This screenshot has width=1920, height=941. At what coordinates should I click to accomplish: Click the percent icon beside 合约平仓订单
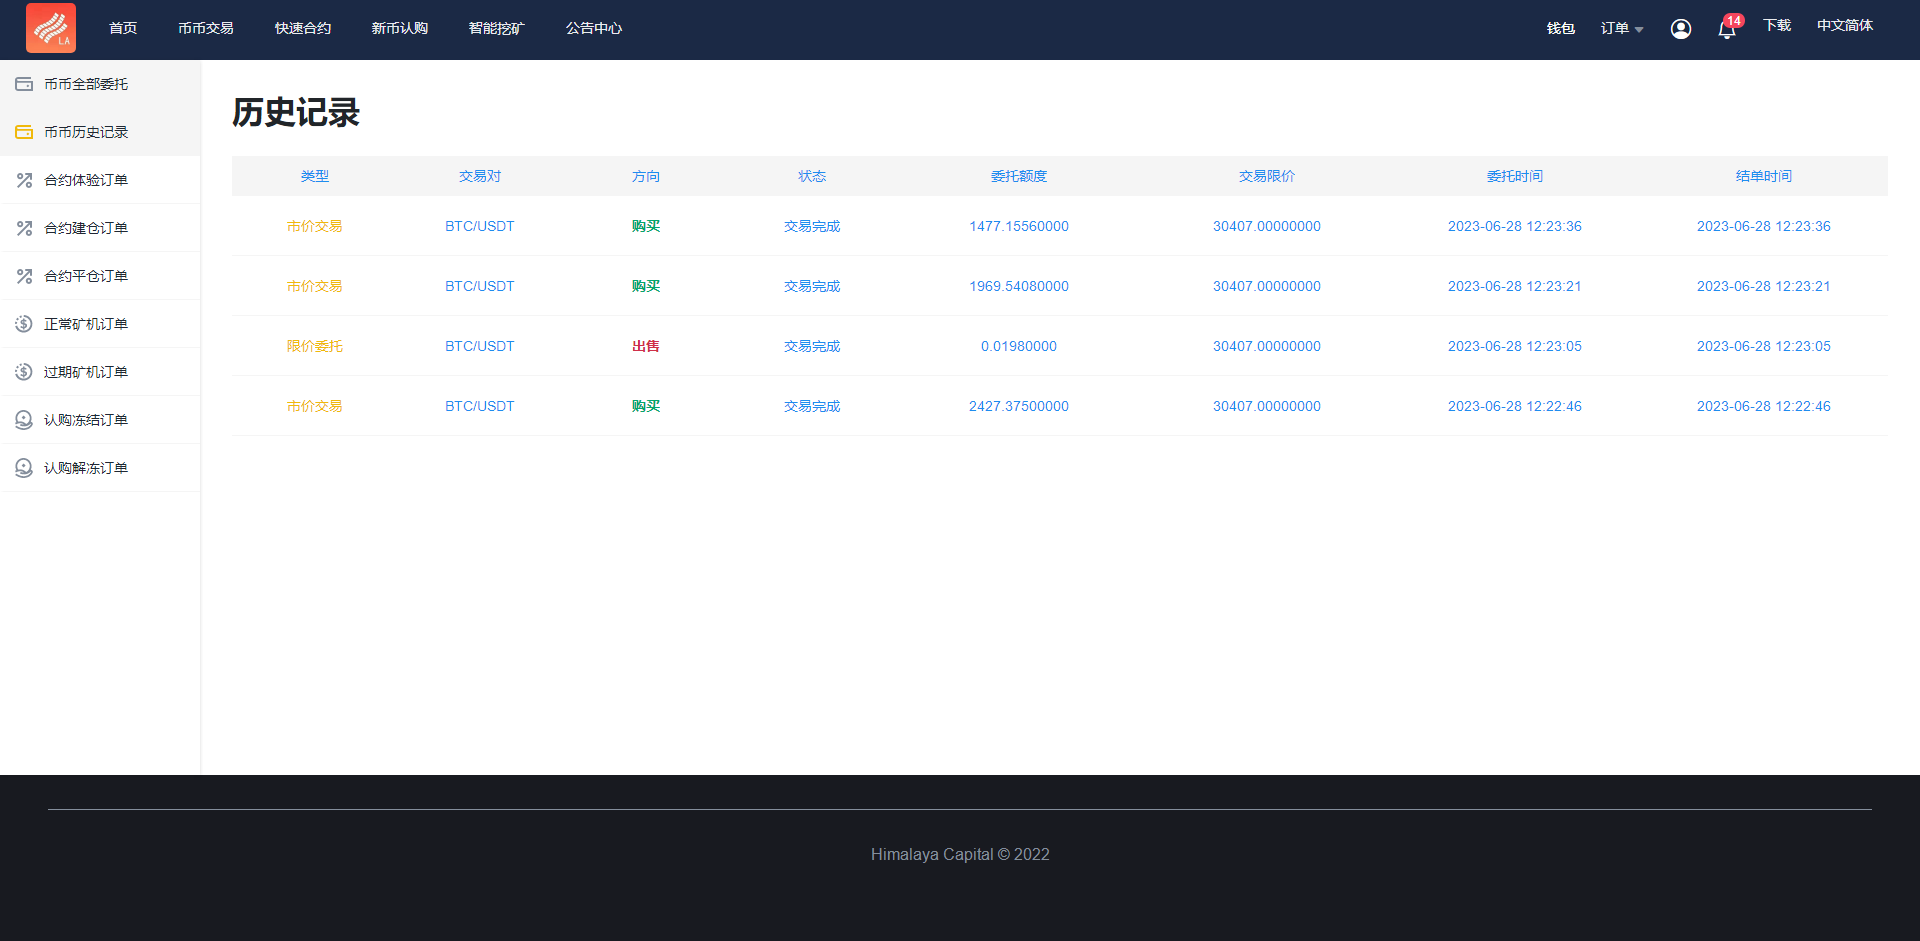24,276
